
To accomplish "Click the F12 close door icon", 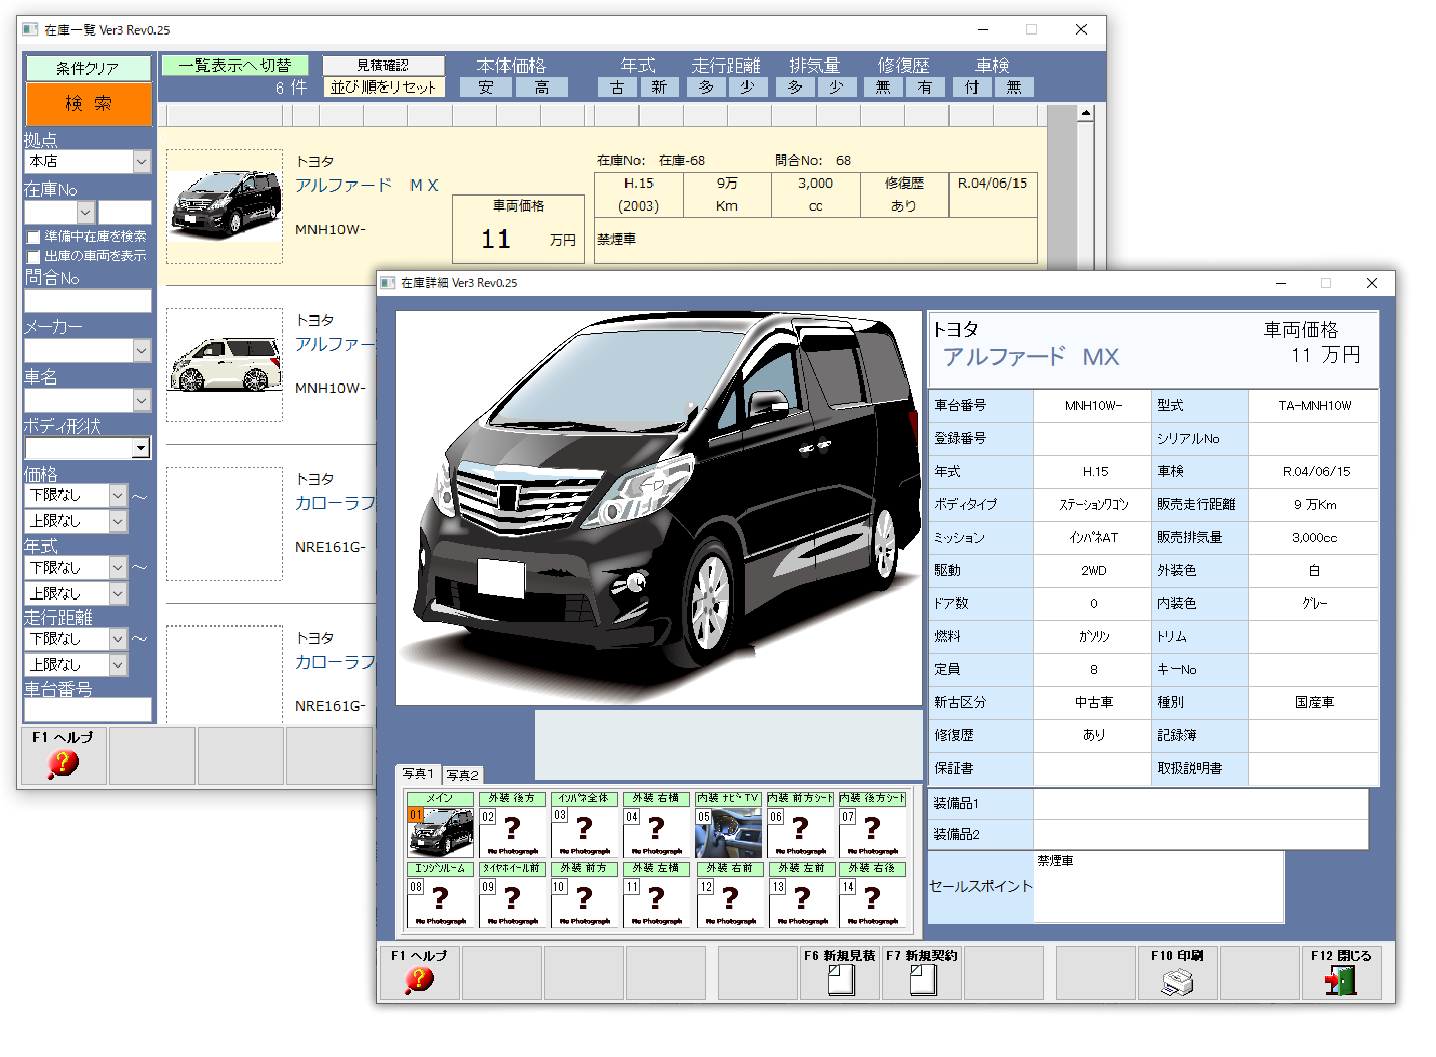I will 1340,980.
